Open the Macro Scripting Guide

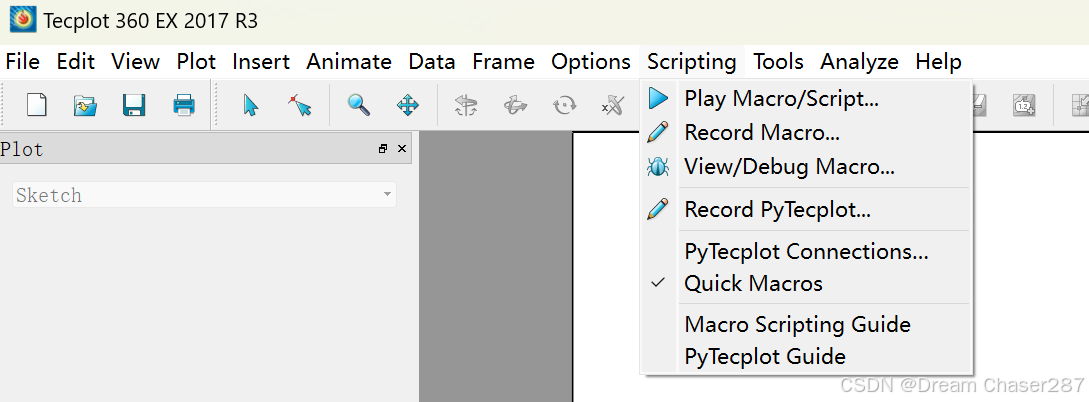pos(806,324)
